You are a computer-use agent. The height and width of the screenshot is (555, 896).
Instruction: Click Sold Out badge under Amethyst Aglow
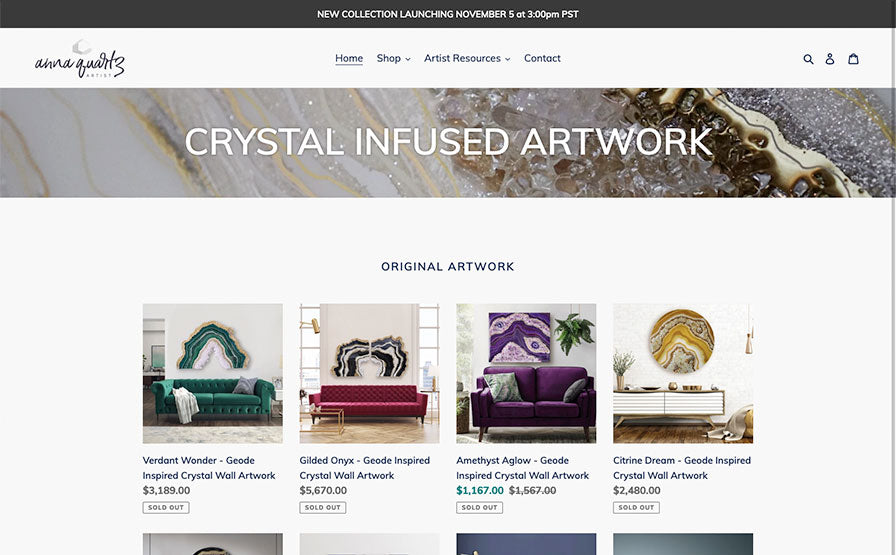479,508
